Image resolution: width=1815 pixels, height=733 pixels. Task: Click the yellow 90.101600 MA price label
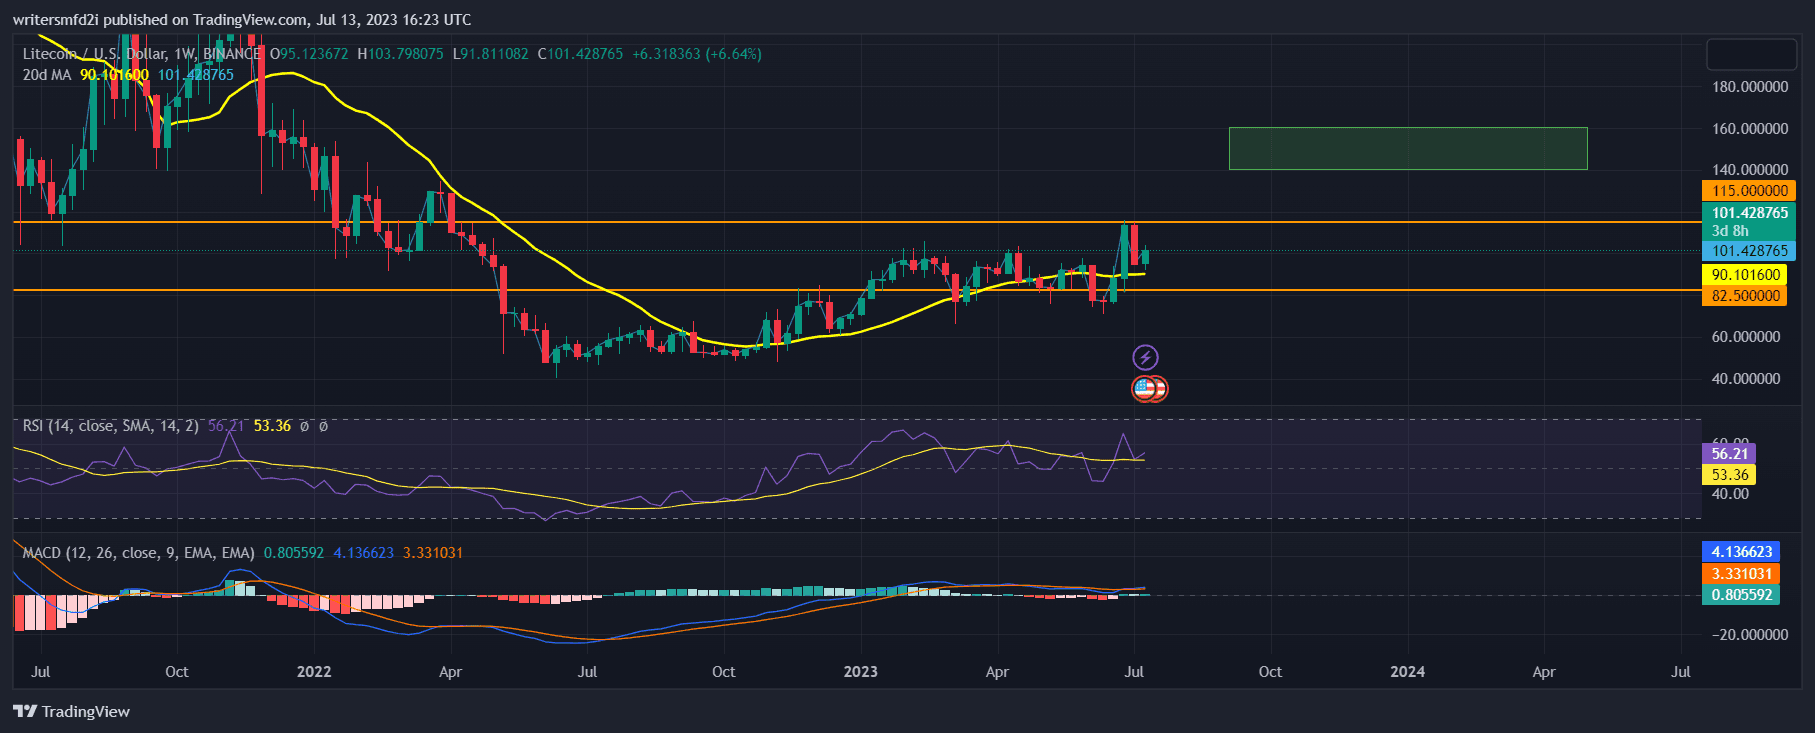(1745, 275)
